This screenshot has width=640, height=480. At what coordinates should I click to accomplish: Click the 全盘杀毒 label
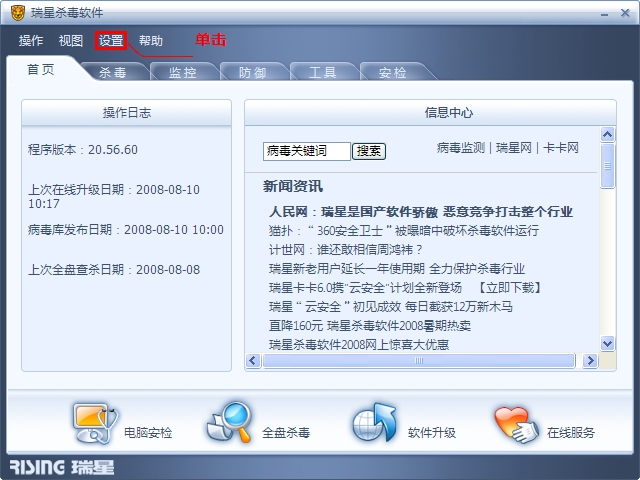pyautogui.click(x=286, y=432)
